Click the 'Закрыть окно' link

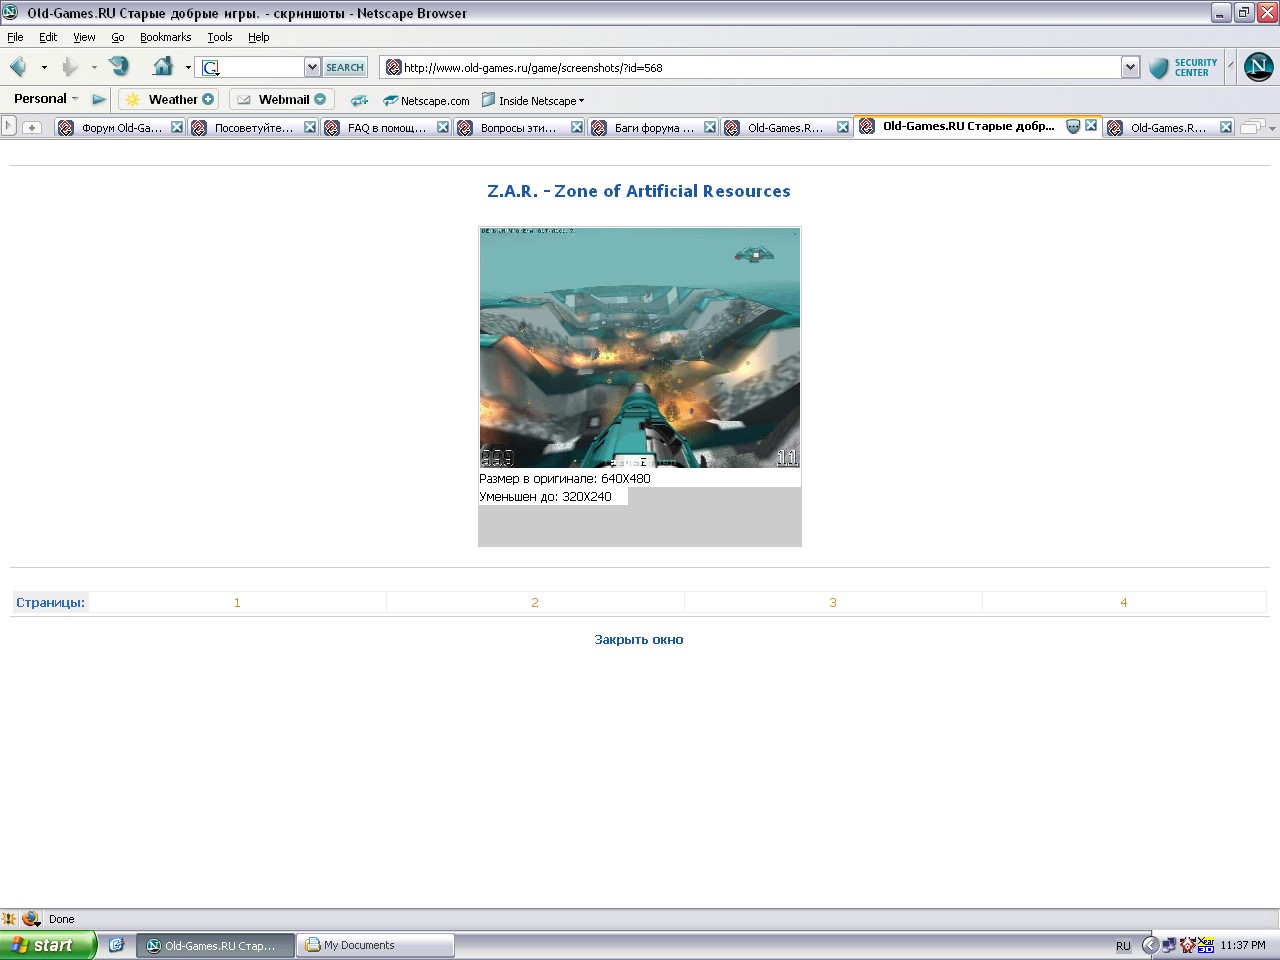(x=639, y=640)
